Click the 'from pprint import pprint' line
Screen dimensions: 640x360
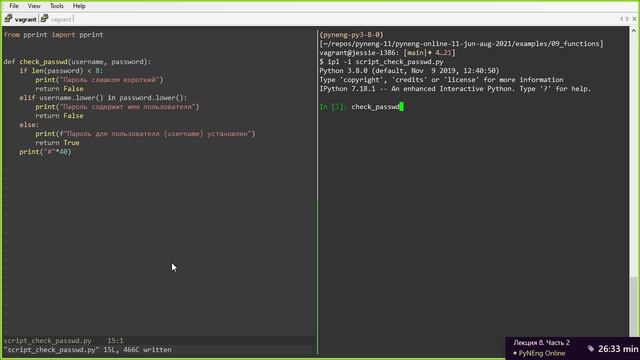53,35
